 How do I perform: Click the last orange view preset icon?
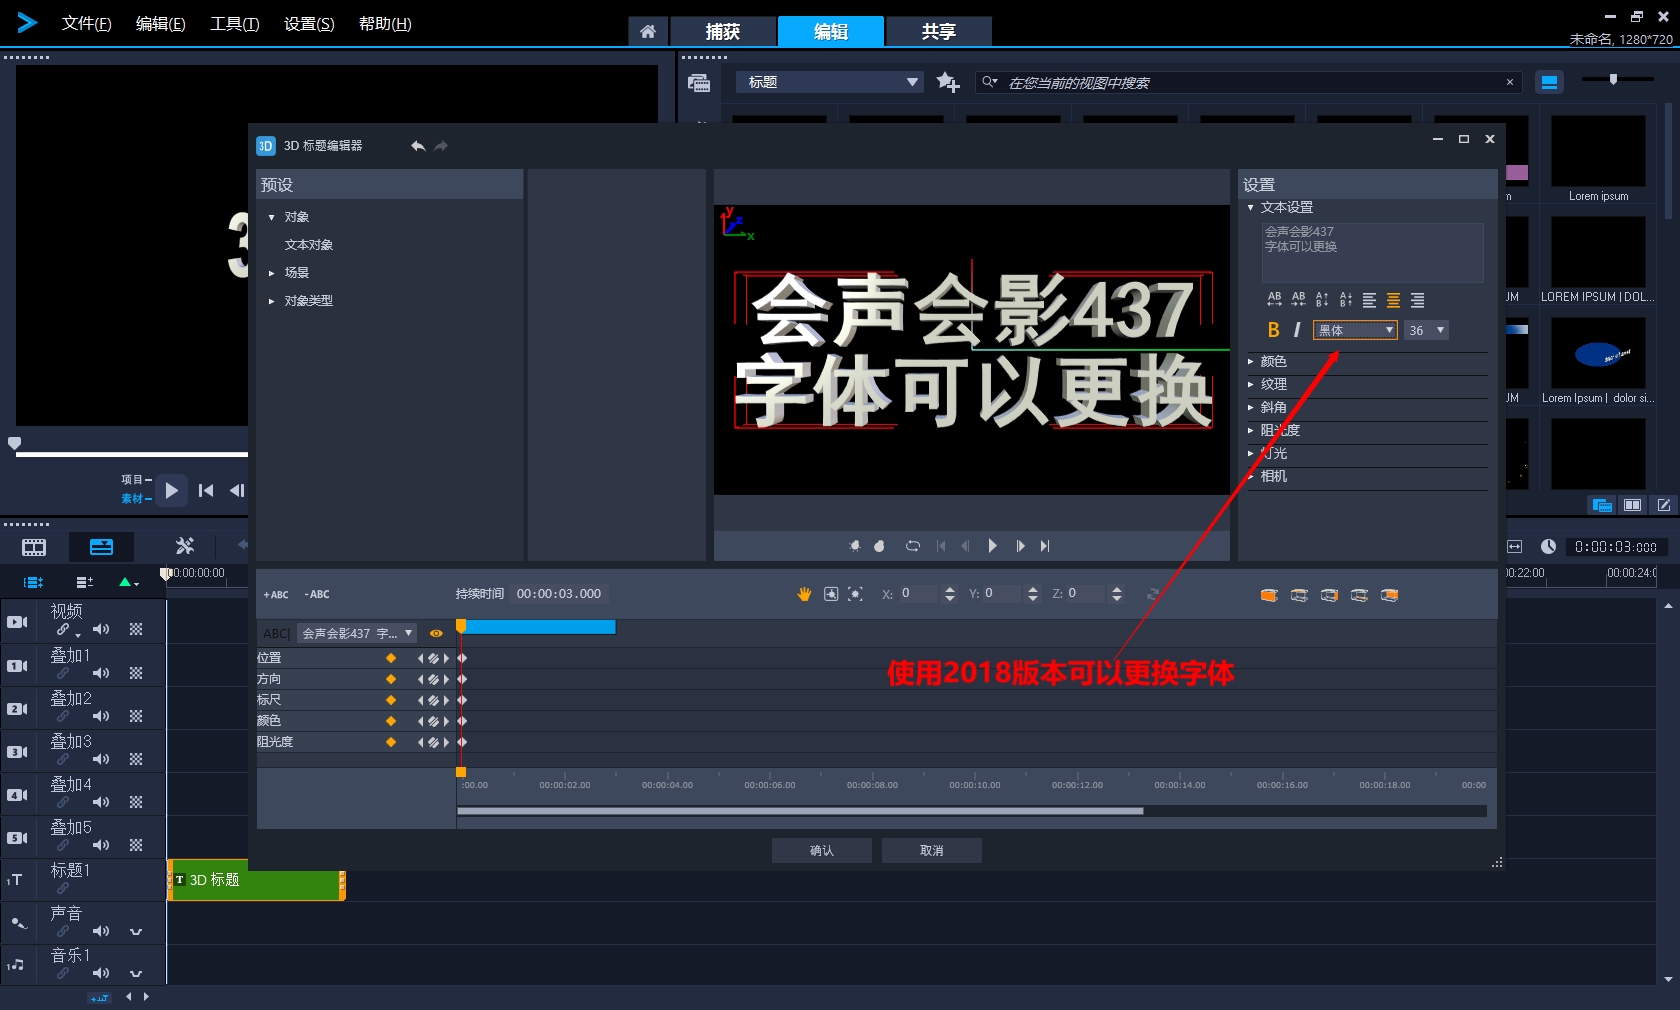coord(1389,595)
